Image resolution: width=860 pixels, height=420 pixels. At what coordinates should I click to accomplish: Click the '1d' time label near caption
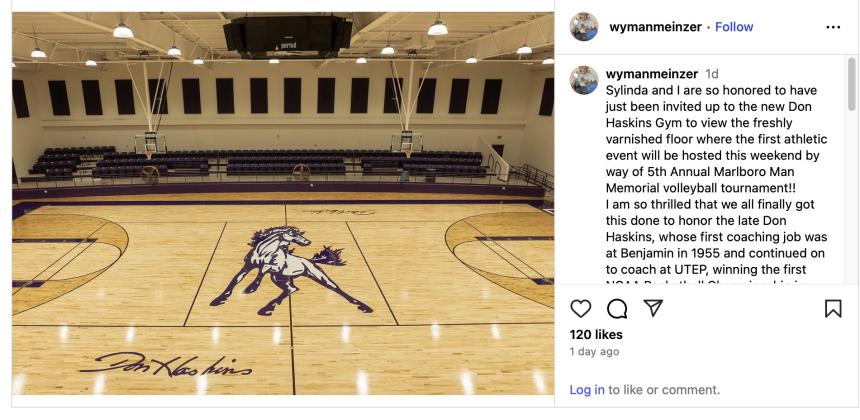(711, 74)
